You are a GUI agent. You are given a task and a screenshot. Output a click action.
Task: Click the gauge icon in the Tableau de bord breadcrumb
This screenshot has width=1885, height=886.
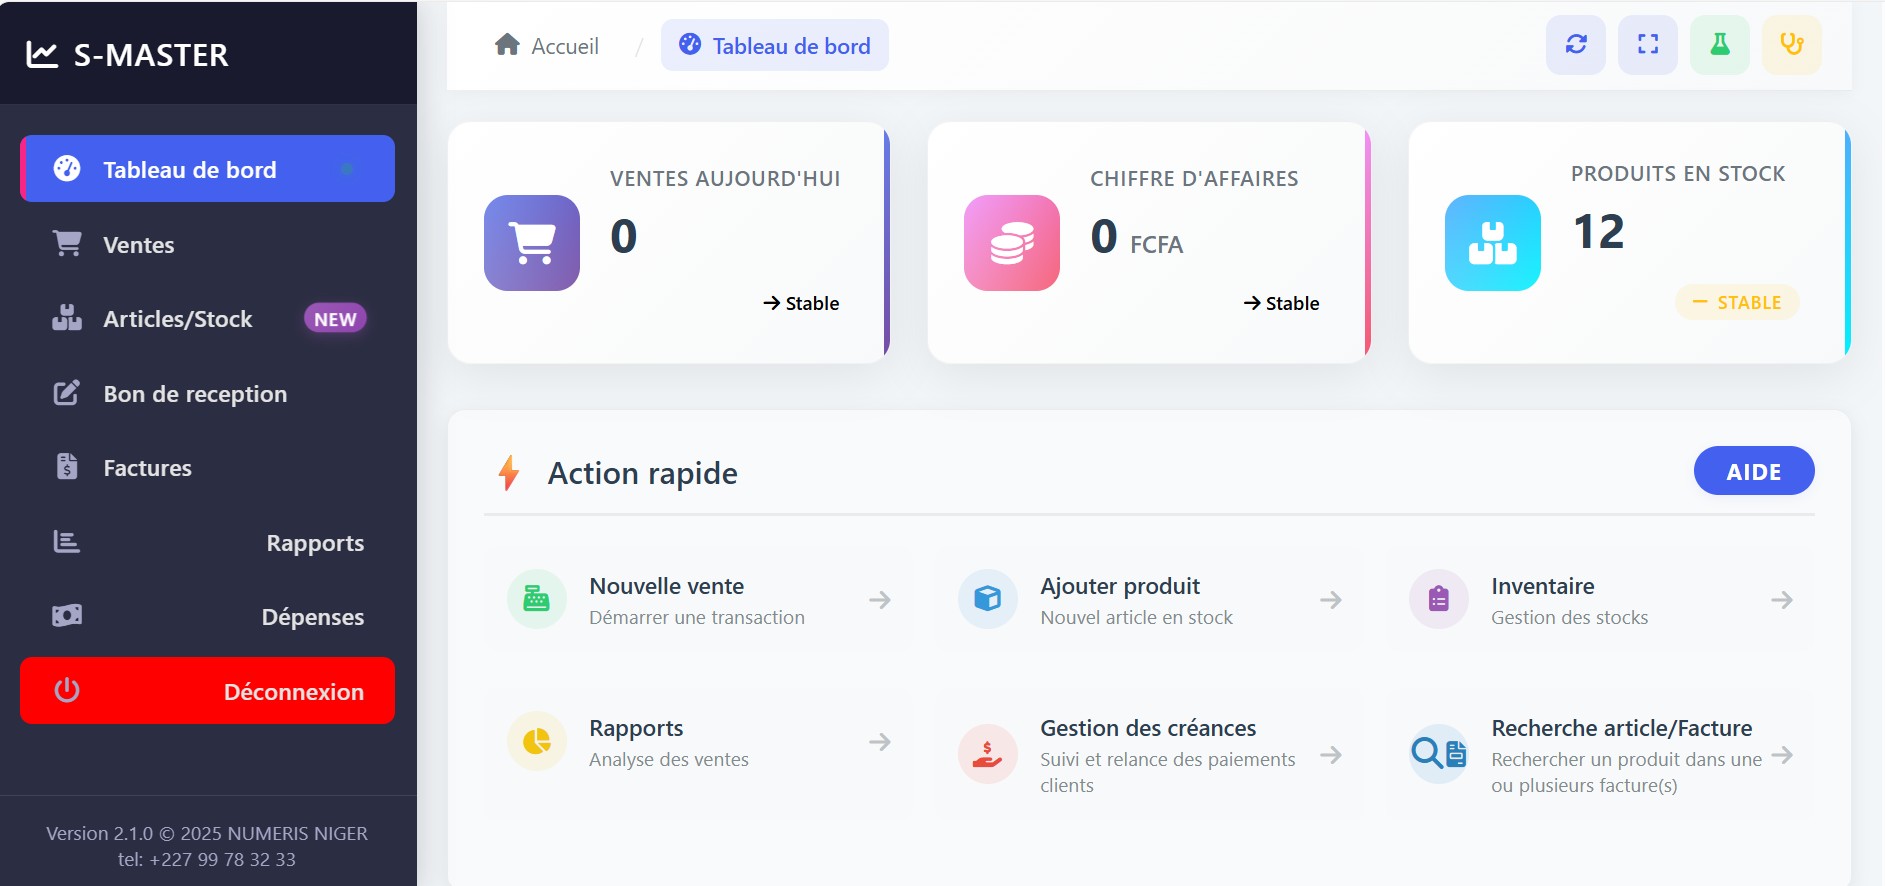pos(690,45)
